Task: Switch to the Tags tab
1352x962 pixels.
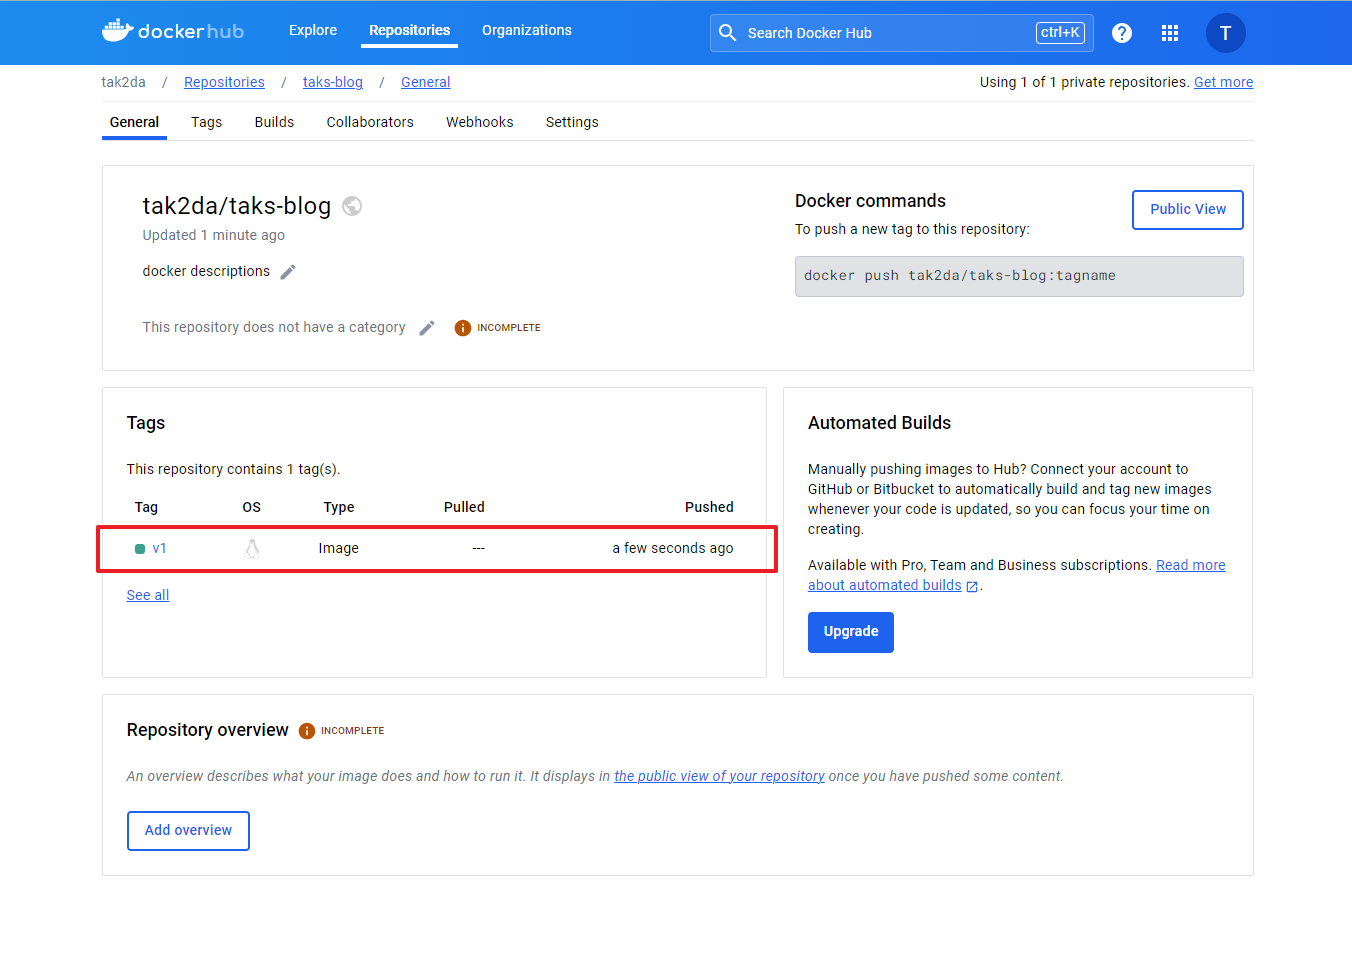Action: [207, 122]
